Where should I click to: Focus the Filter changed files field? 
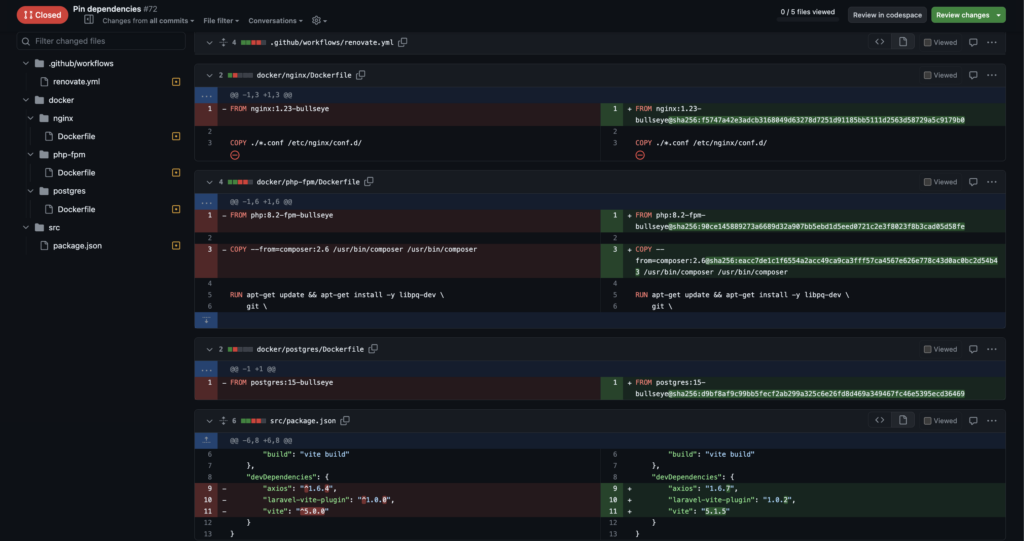[x=101, y=41]
